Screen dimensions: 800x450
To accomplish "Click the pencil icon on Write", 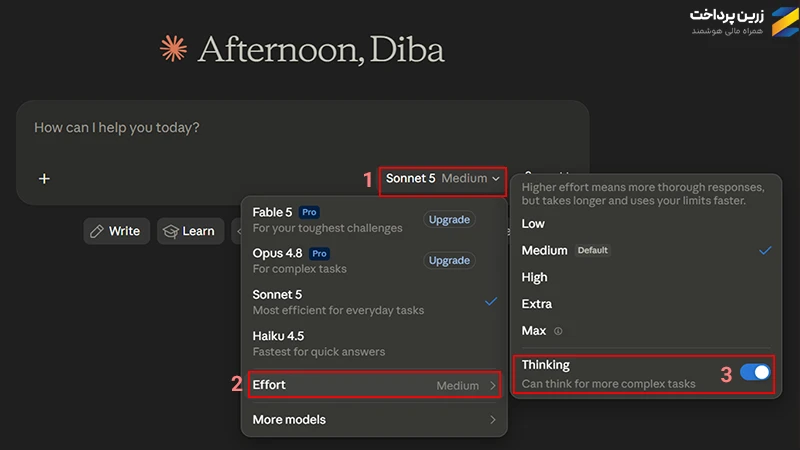I will [x=97, y=232].
